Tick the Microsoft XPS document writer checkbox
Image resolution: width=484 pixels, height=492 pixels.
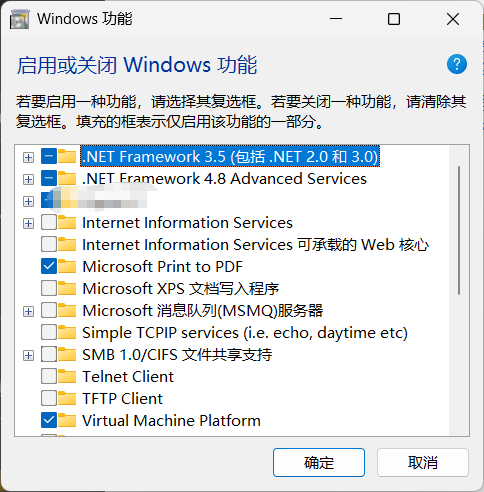pyautogui.click(x=49, y=289)
